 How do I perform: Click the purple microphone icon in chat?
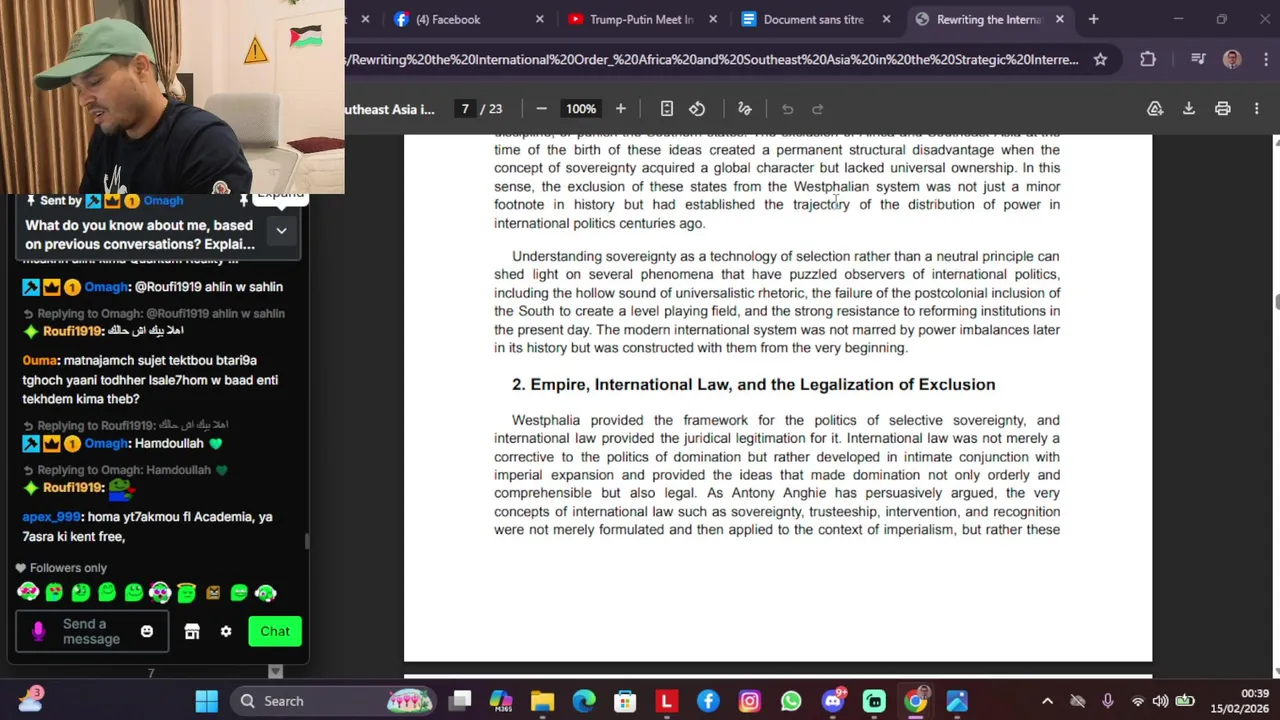click(x=38, y=631)
